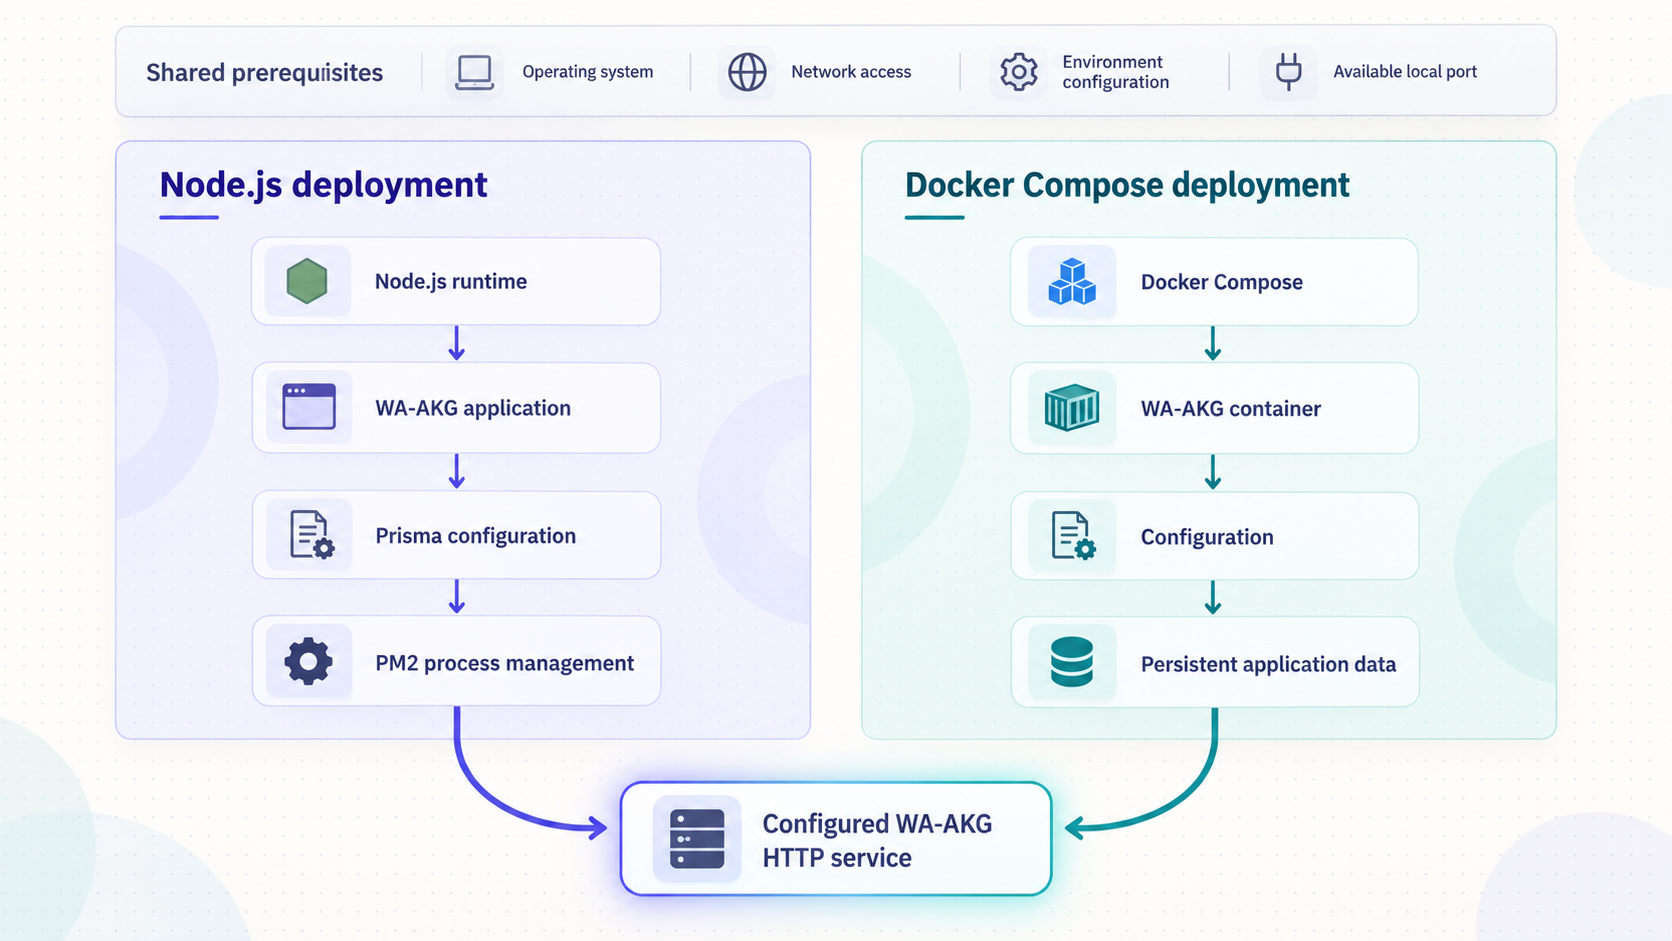Screen dimensions: 1672x941
Task: Click the window icon for WA-AKG application
Action: click(309, 407)
